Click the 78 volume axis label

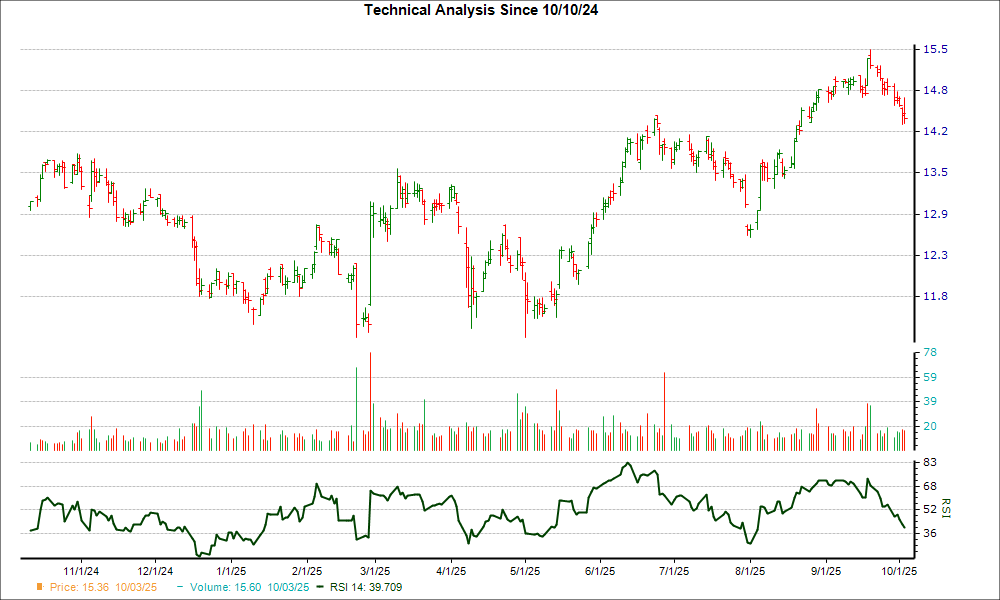(x=929, y=353)
